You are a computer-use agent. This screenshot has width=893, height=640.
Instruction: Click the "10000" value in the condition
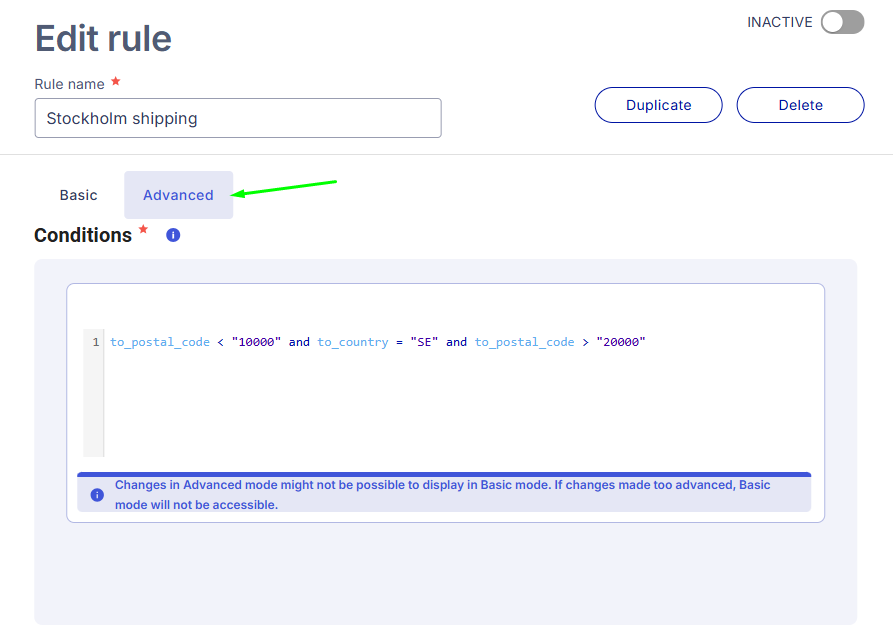[256, 342]
